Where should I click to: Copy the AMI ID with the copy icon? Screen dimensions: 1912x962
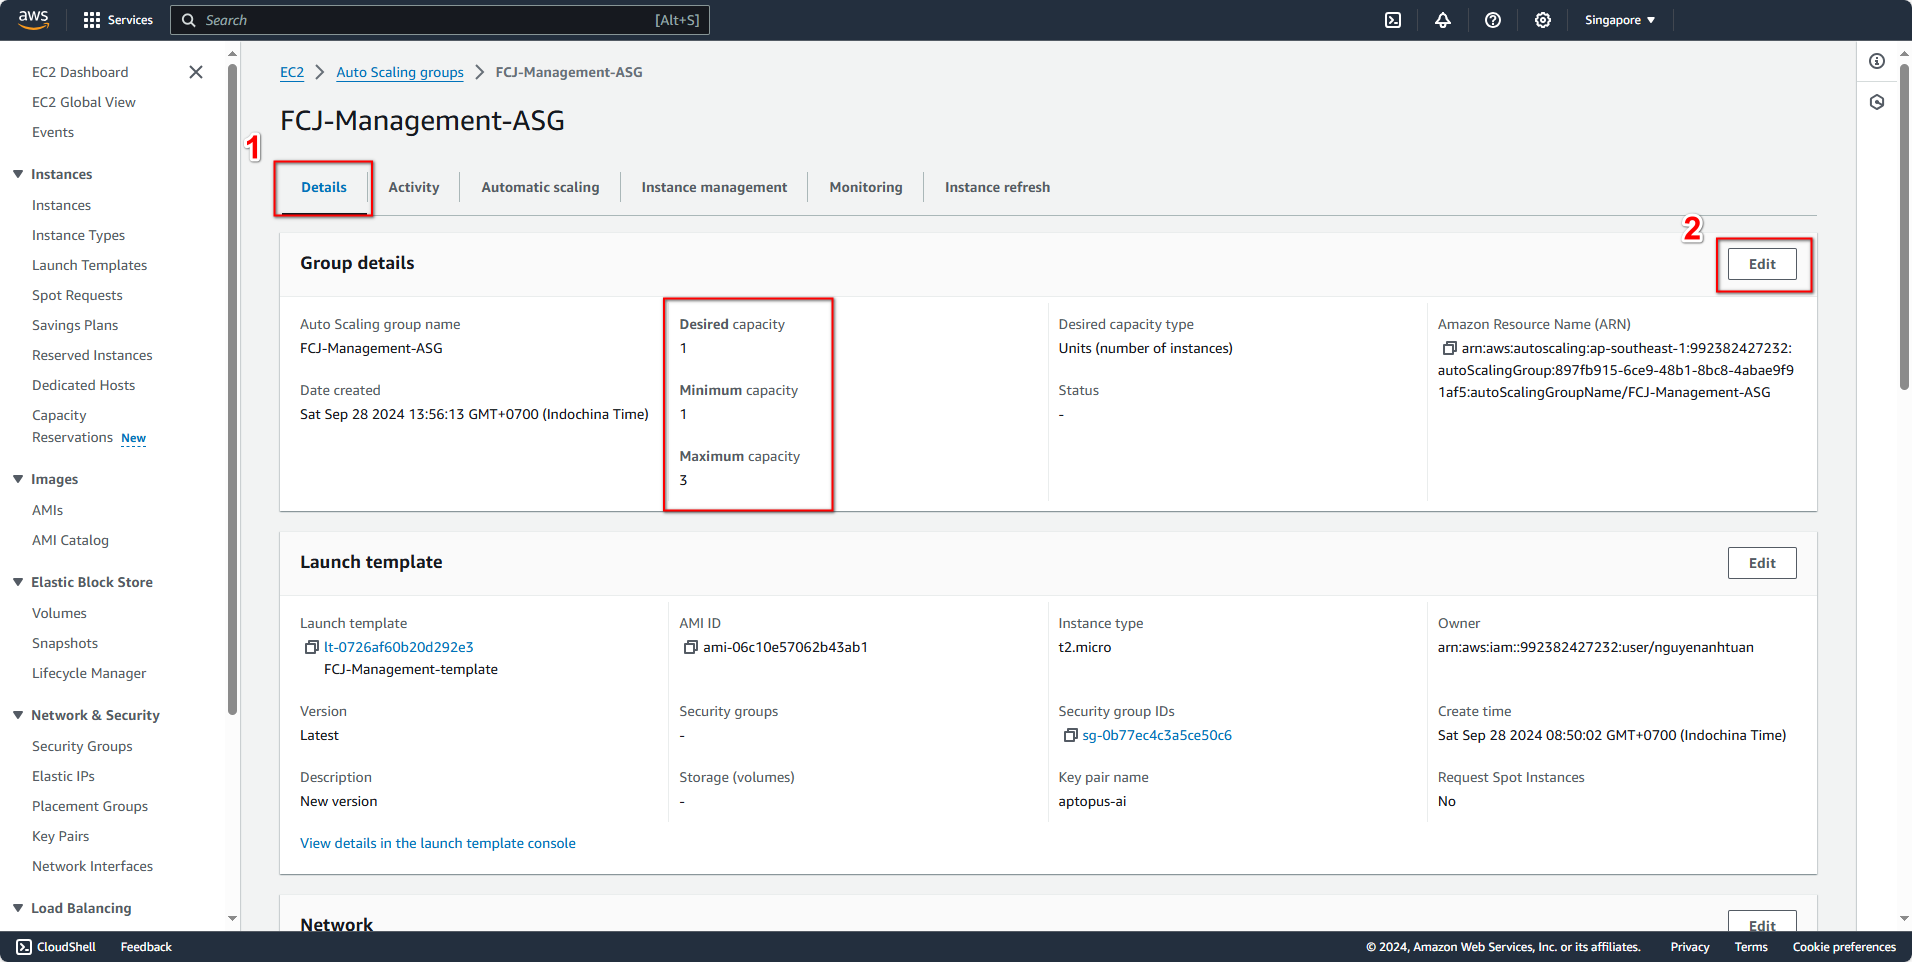[690, 647]
